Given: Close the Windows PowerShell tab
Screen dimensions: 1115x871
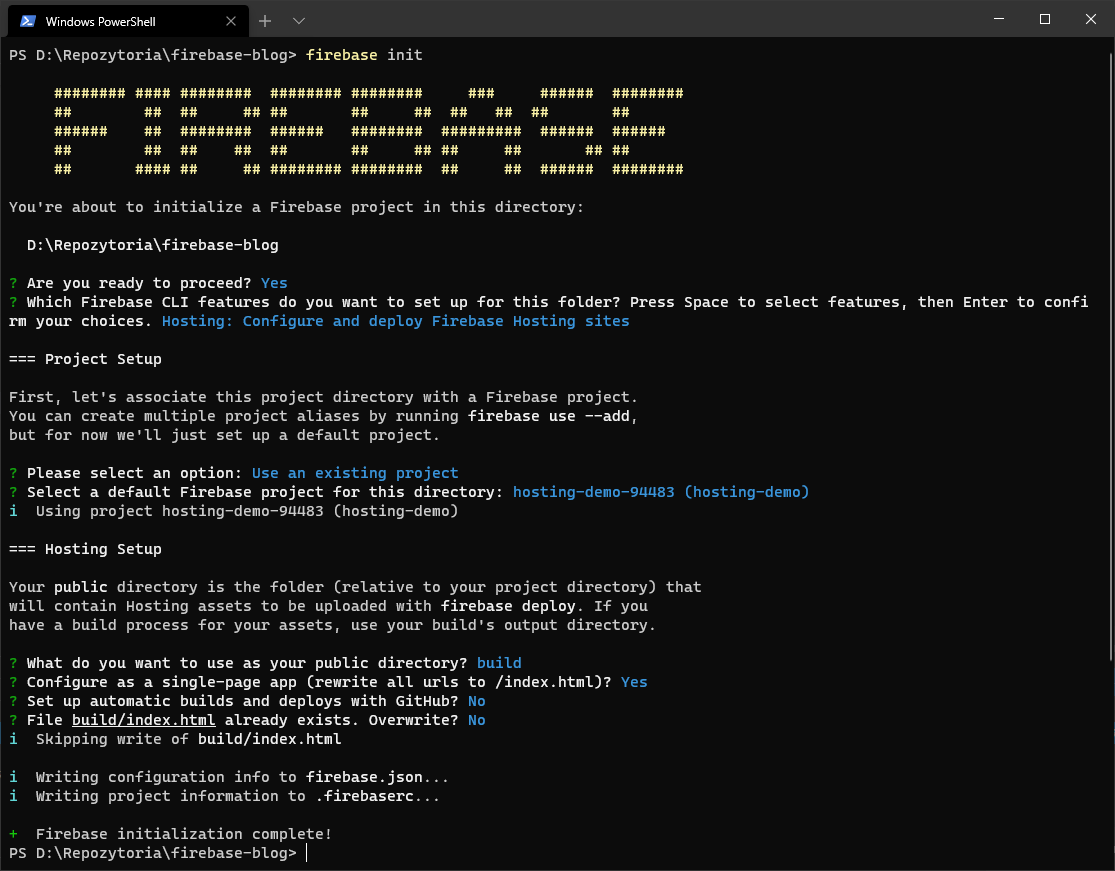Looking at the screenshot, I should click(229, 21).
